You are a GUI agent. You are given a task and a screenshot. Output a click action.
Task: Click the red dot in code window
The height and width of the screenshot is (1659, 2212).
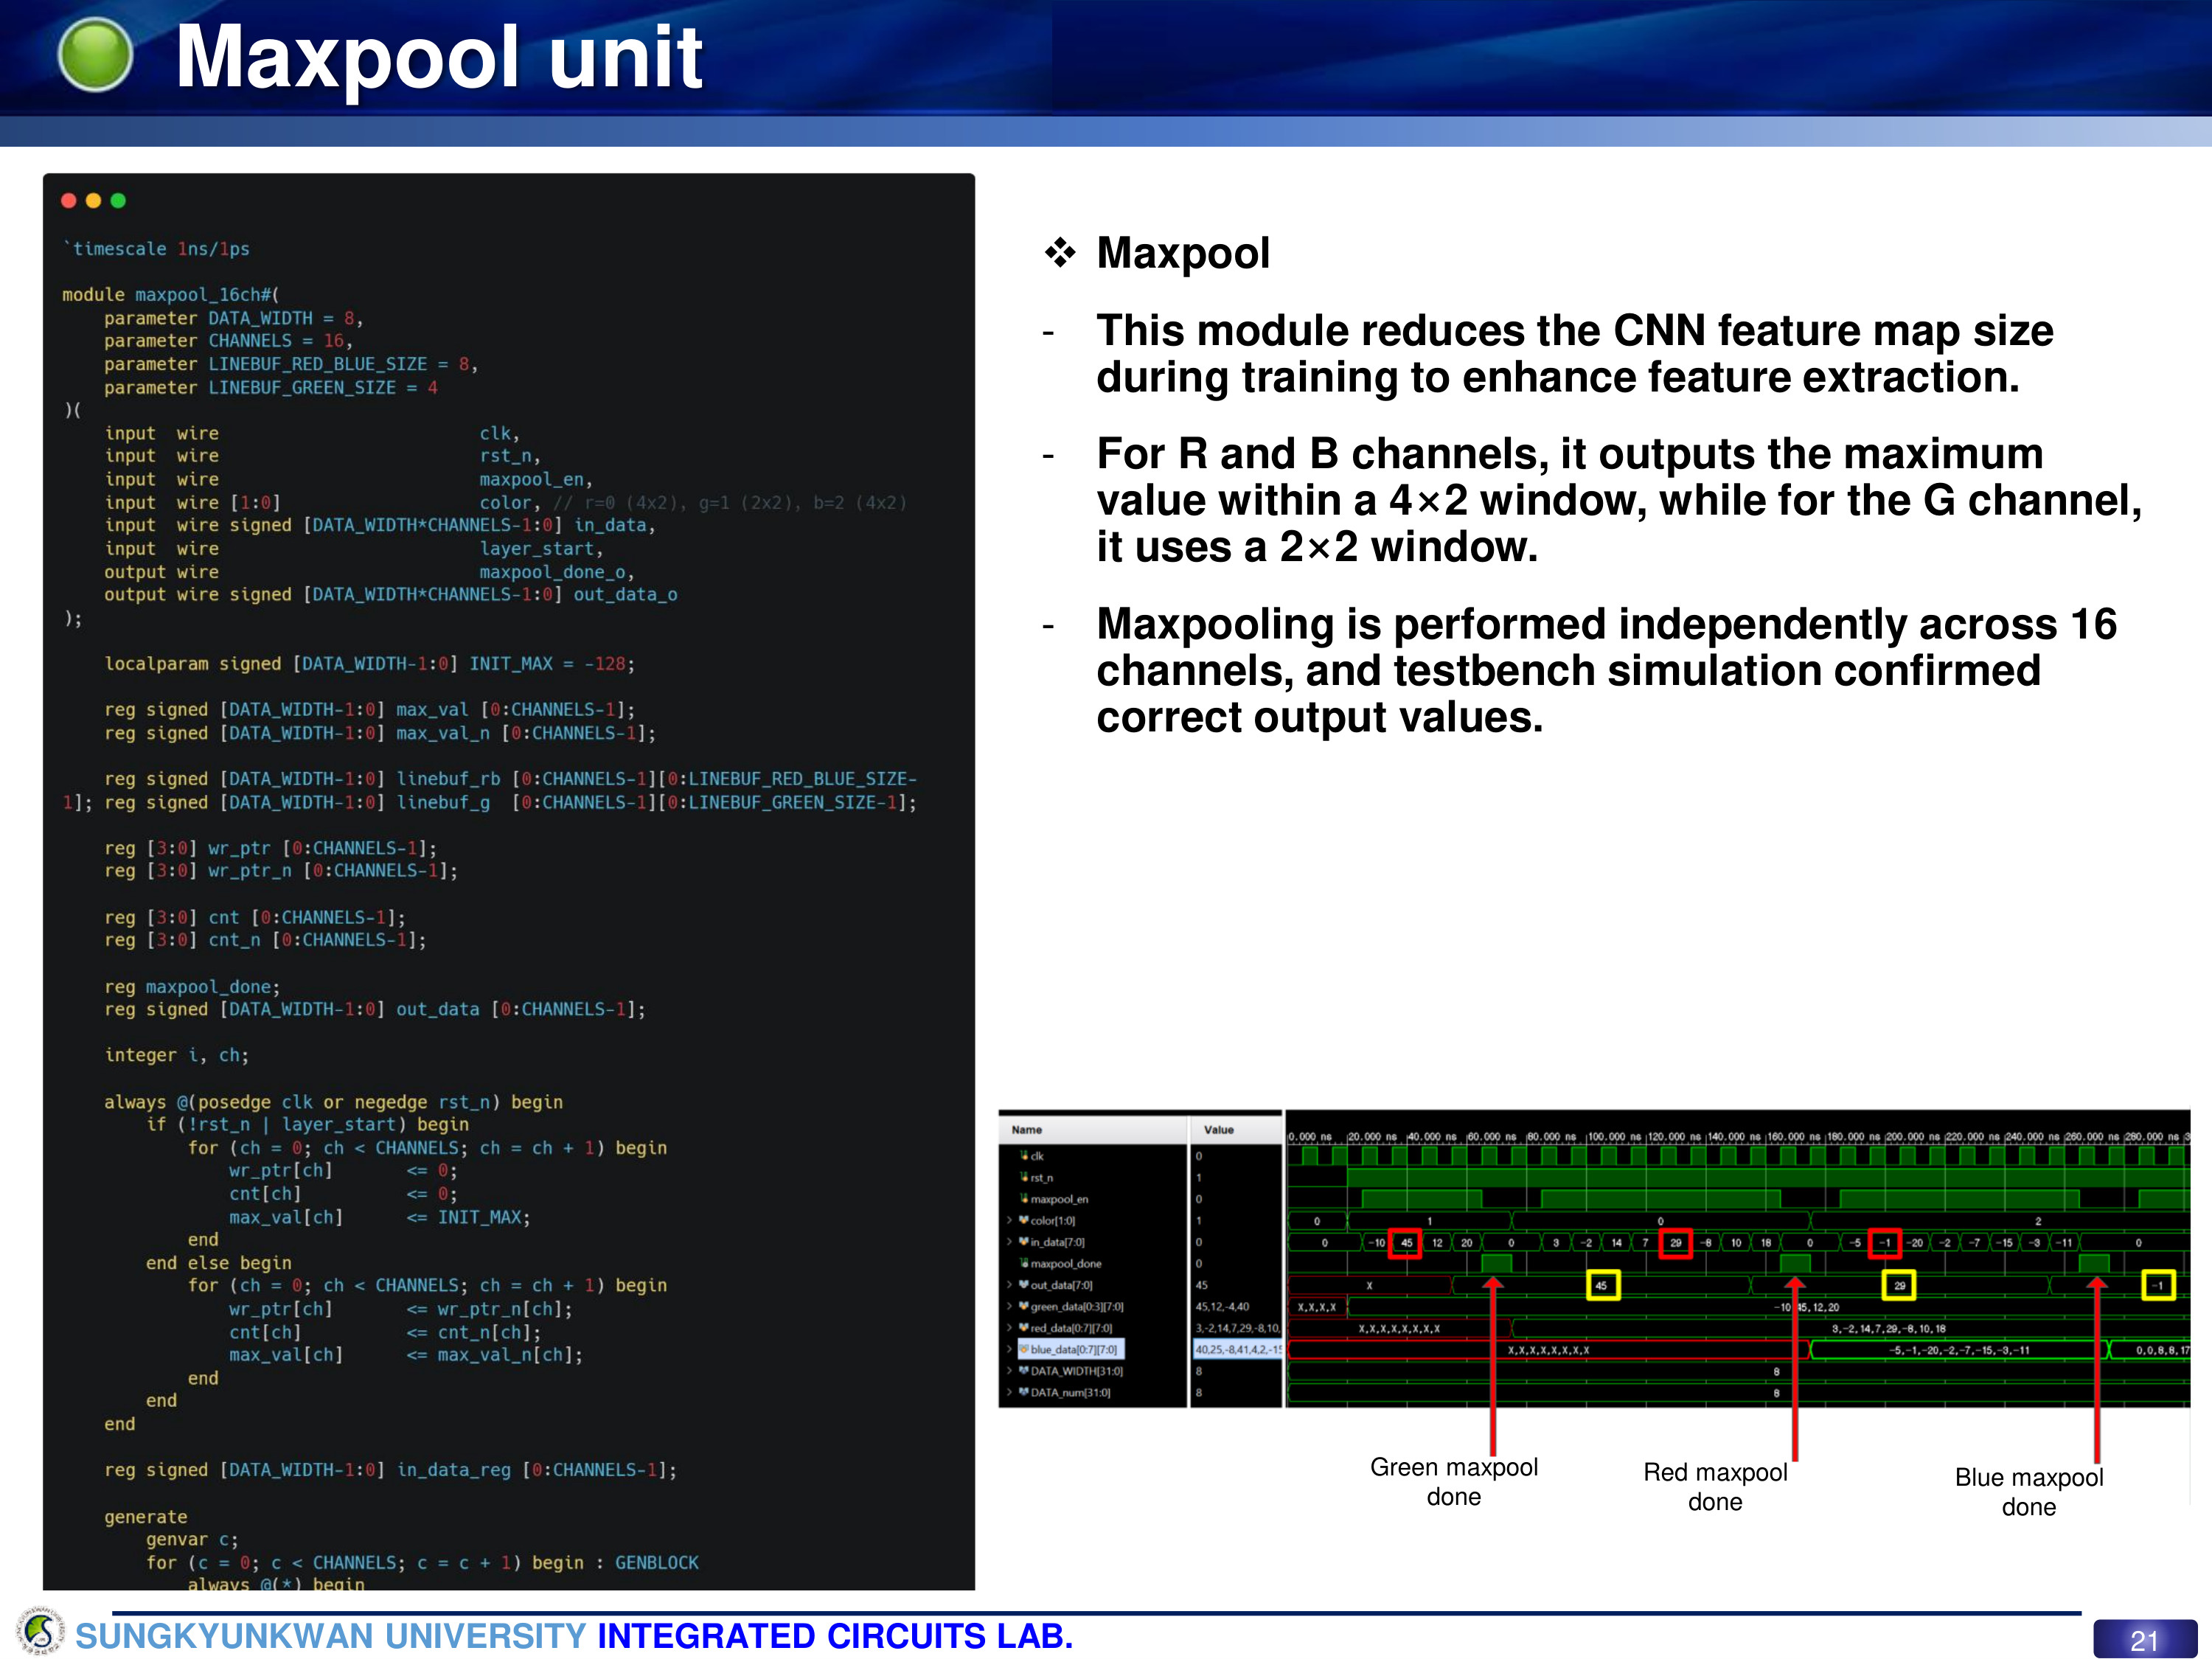pyautogui.click(x=69, y=200)
